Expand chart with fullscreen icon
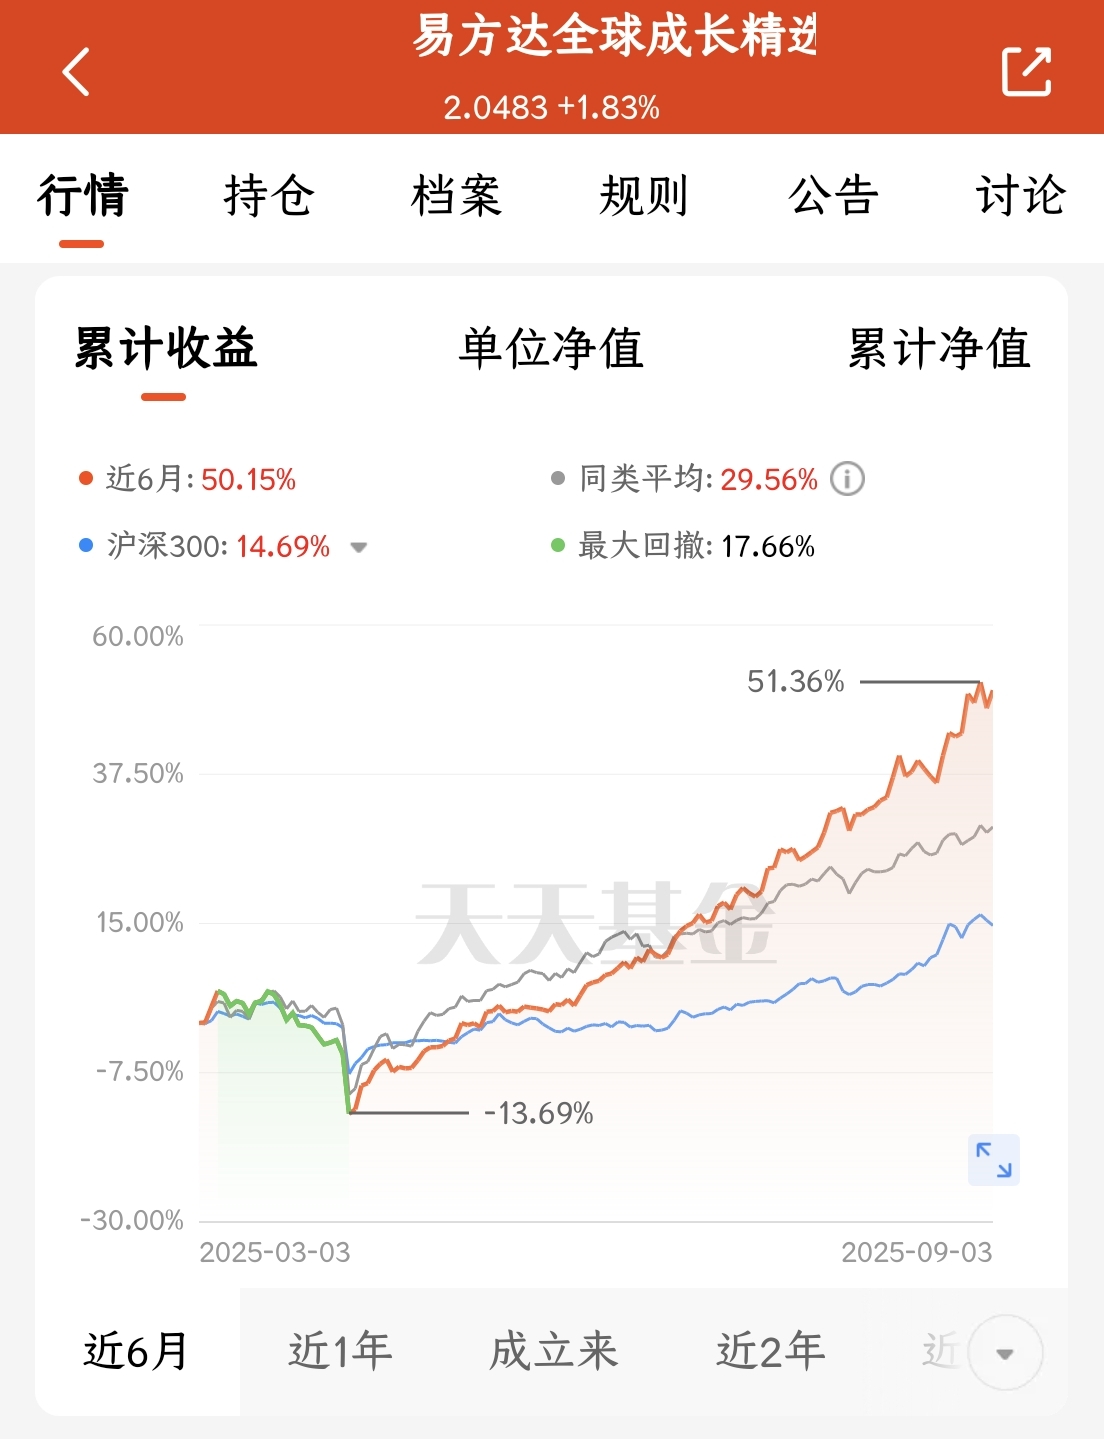 tap(994, 1160)
